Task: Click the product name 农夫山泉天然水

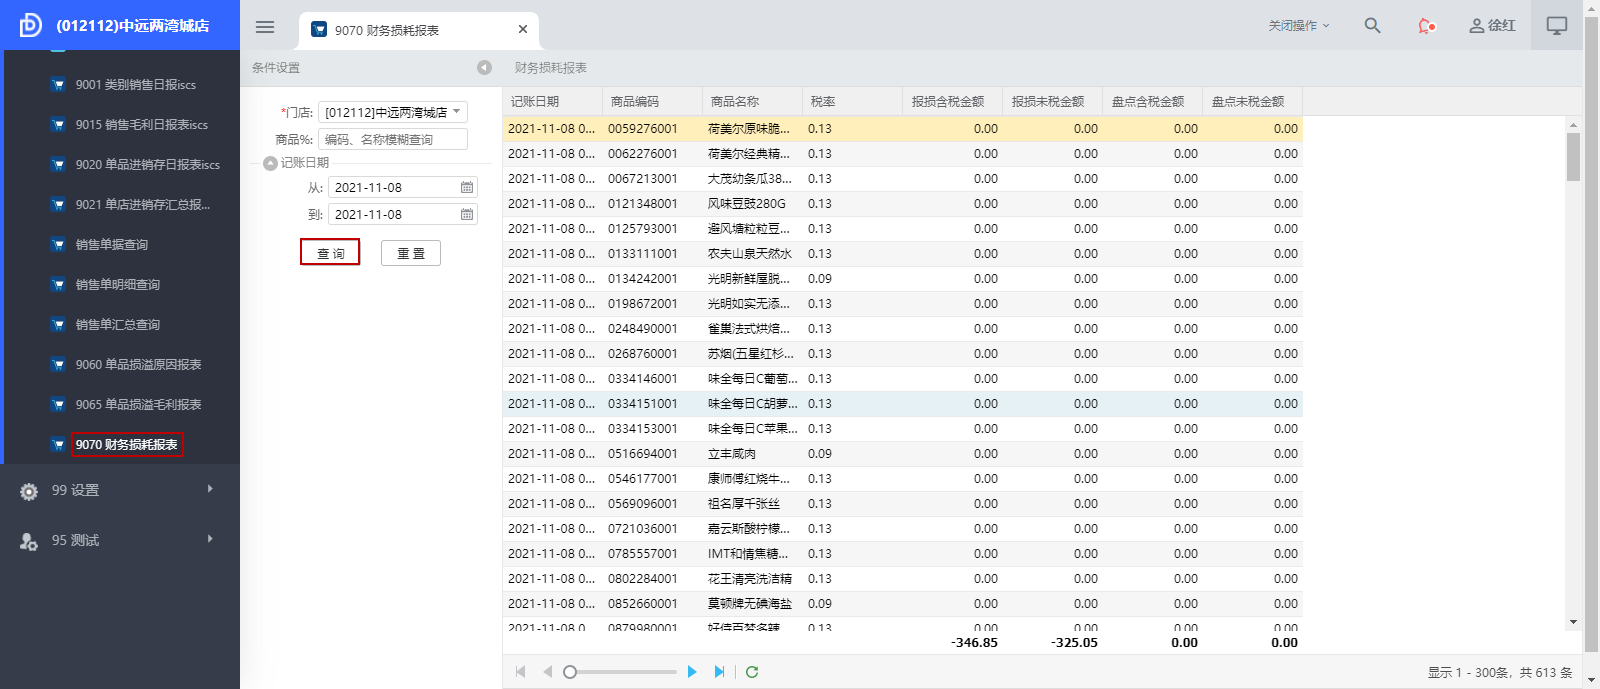Action: 750,254
